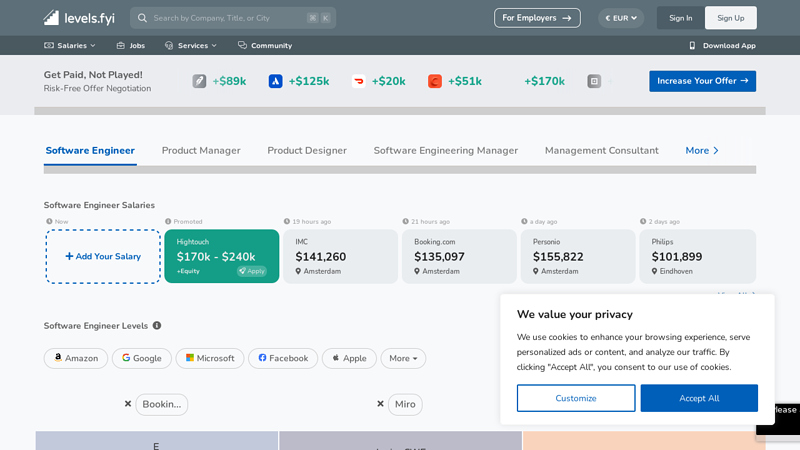Click the Services icon in the nav bar
The image size is (800, 450).
169,45
